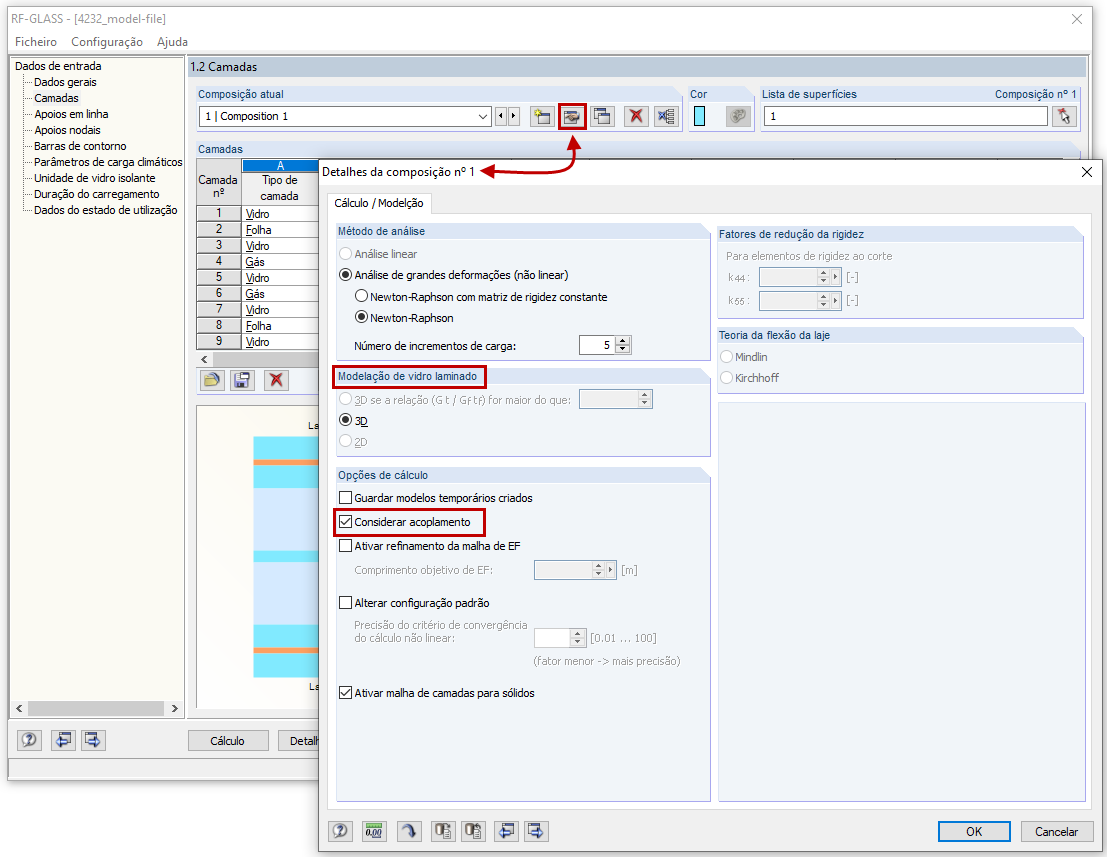The width and height of the screenshot is (1107, 857).
Task: Click left blue arrow window icon in dialog
Action: 506,831
